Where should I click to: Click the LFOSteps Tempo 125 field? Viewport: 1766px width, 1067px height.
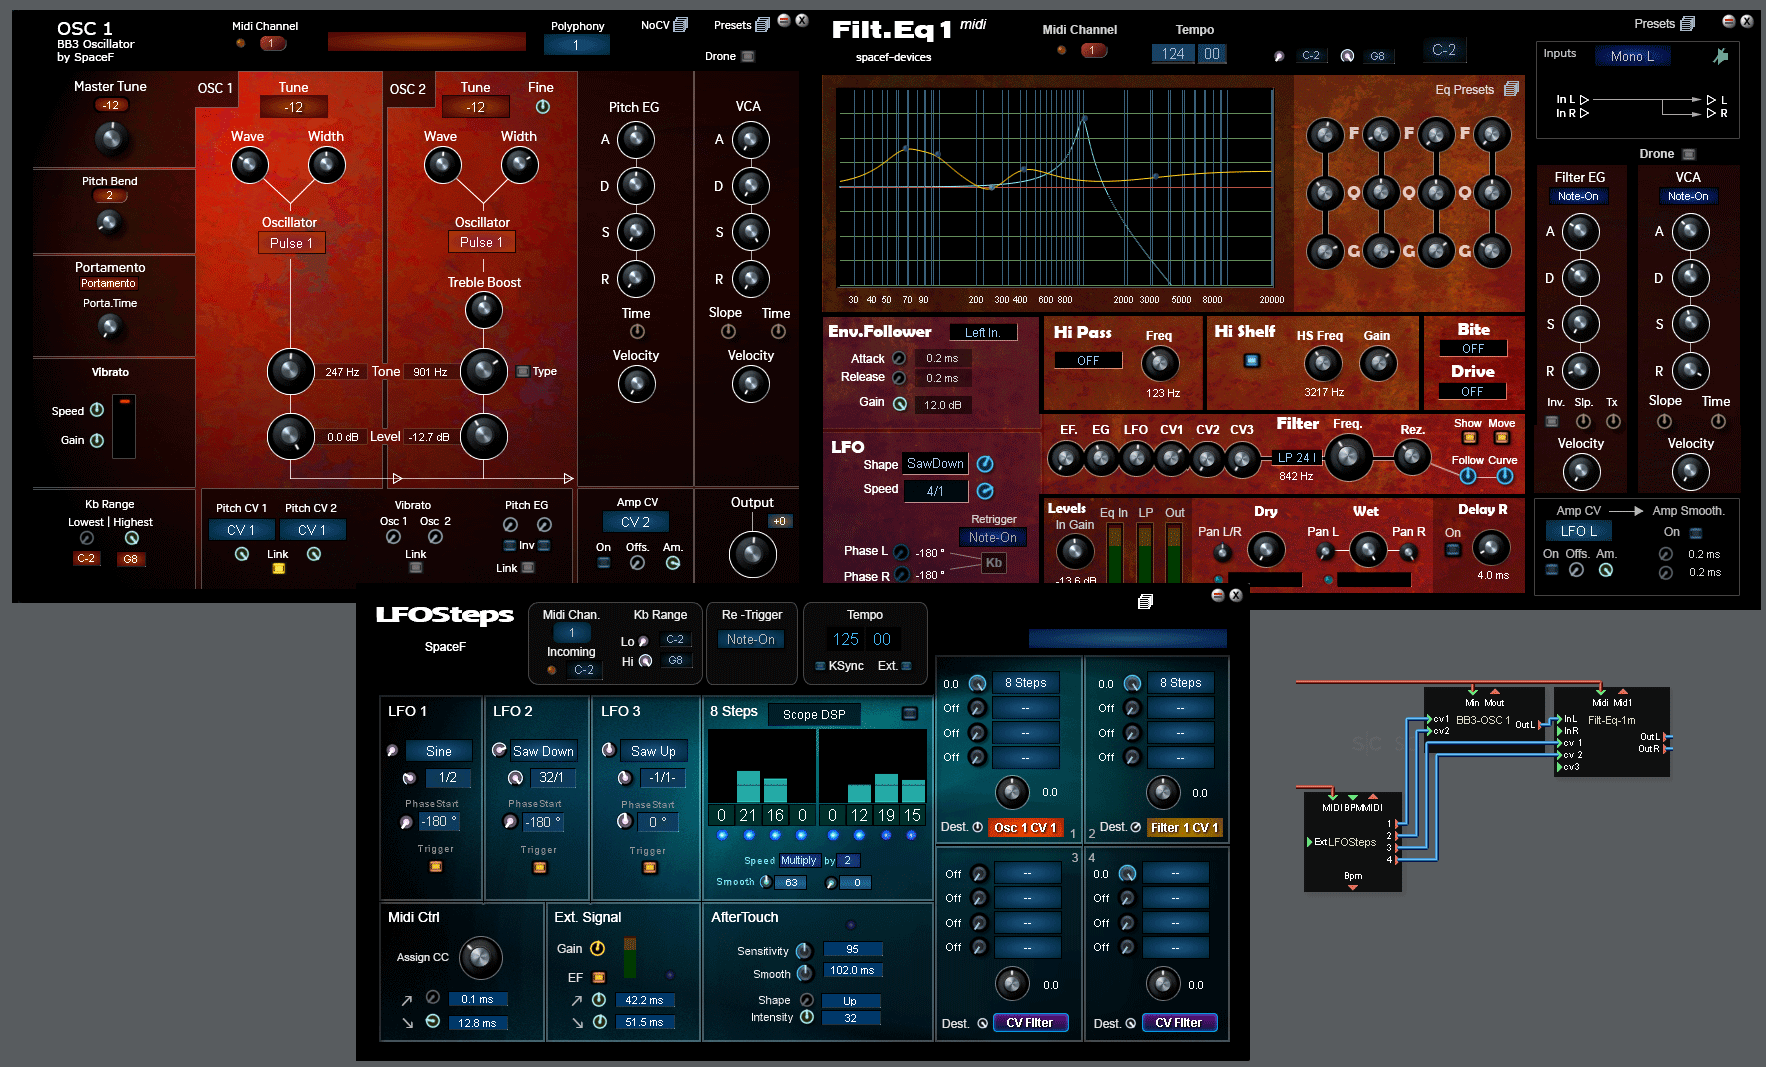coord(846,639)
